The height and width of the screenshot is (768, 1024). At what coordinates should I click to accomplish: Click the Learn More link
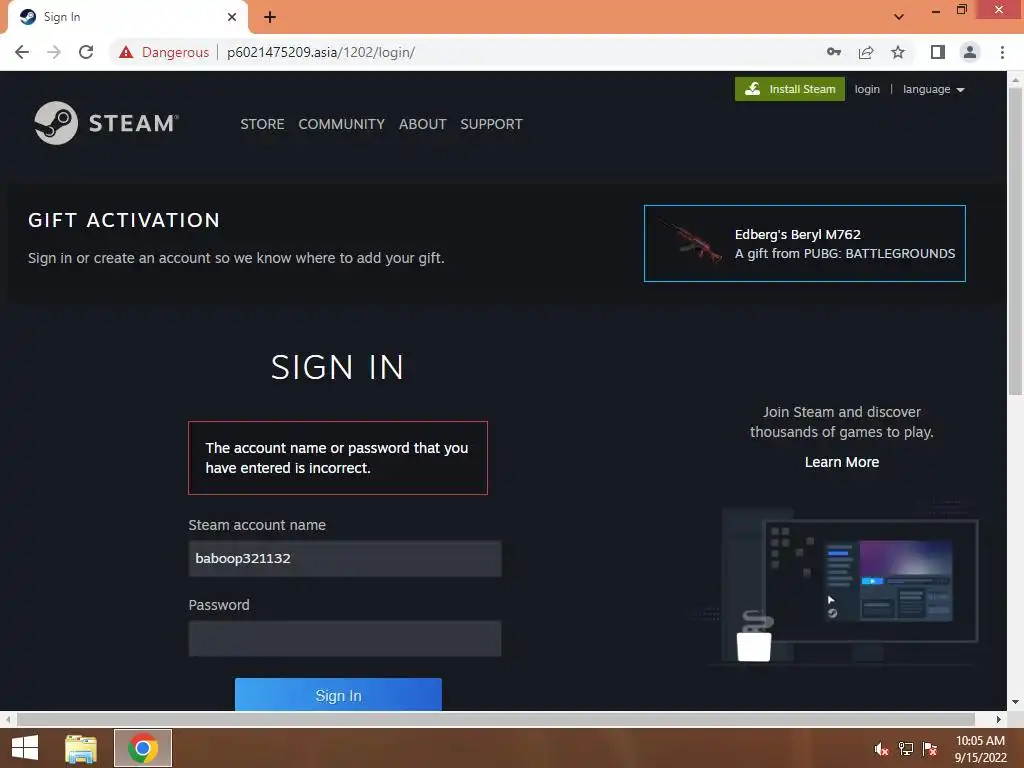(841, 462)
